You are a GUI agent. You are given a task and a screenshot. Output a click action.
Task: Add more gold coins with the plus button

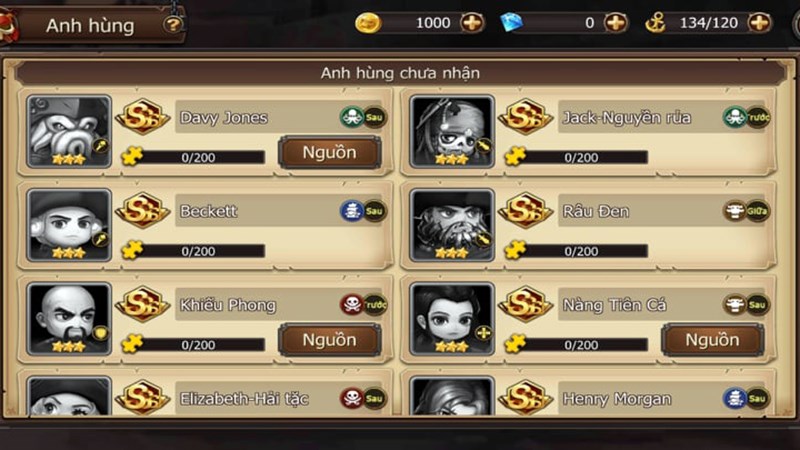(472, 23)
